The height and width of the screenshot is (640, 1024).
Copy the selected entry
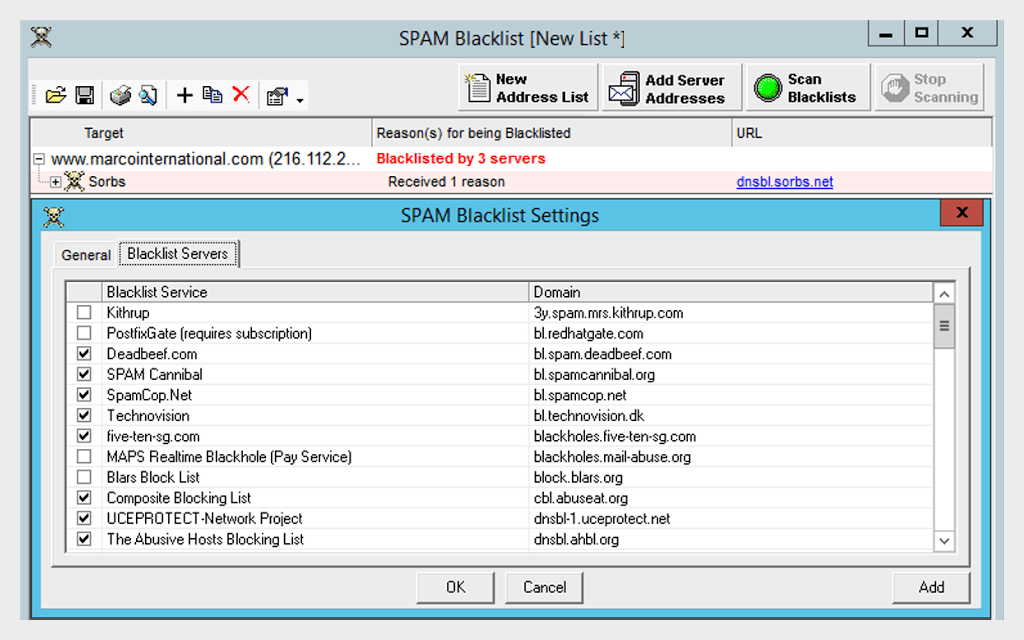(x=212, y=95)
